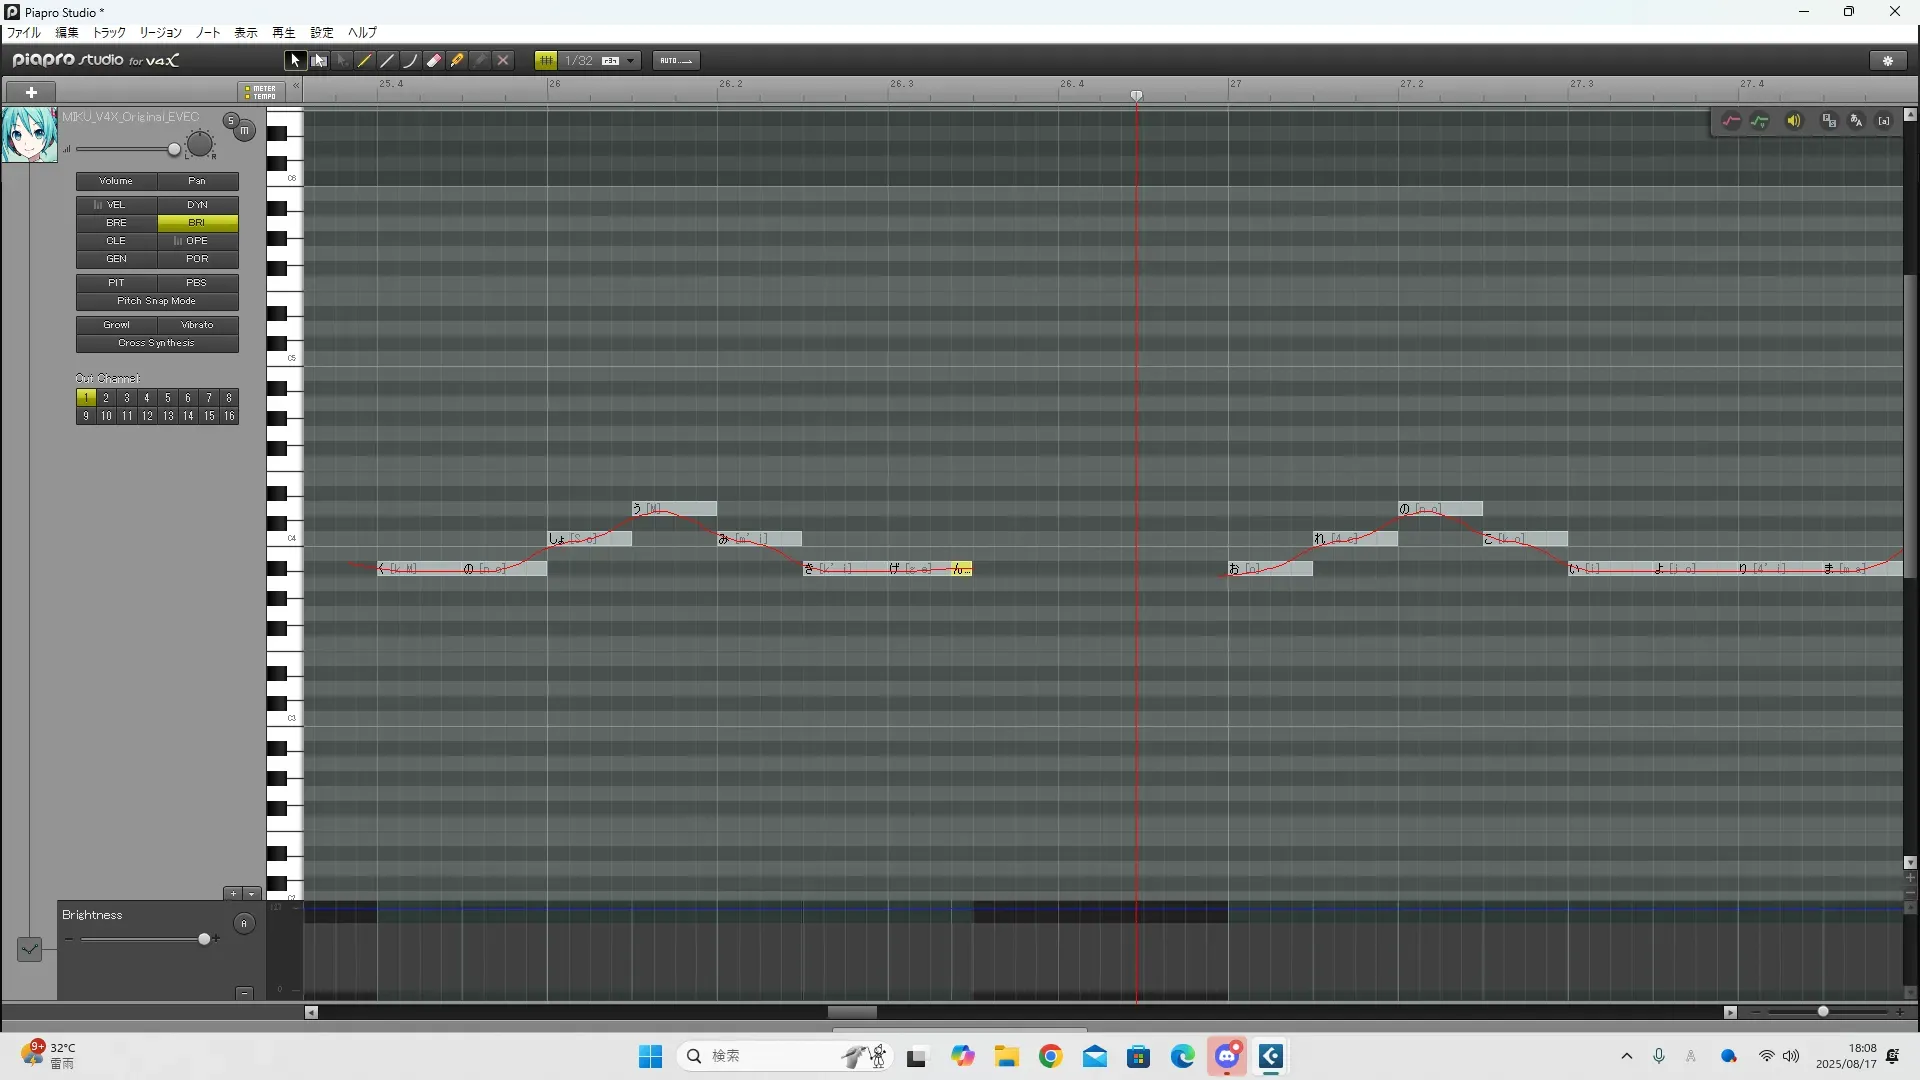1920x1080 pixels.
Task: Mute the MIKU track with M button
Action: pyautogui.click(x=244, y=131)
